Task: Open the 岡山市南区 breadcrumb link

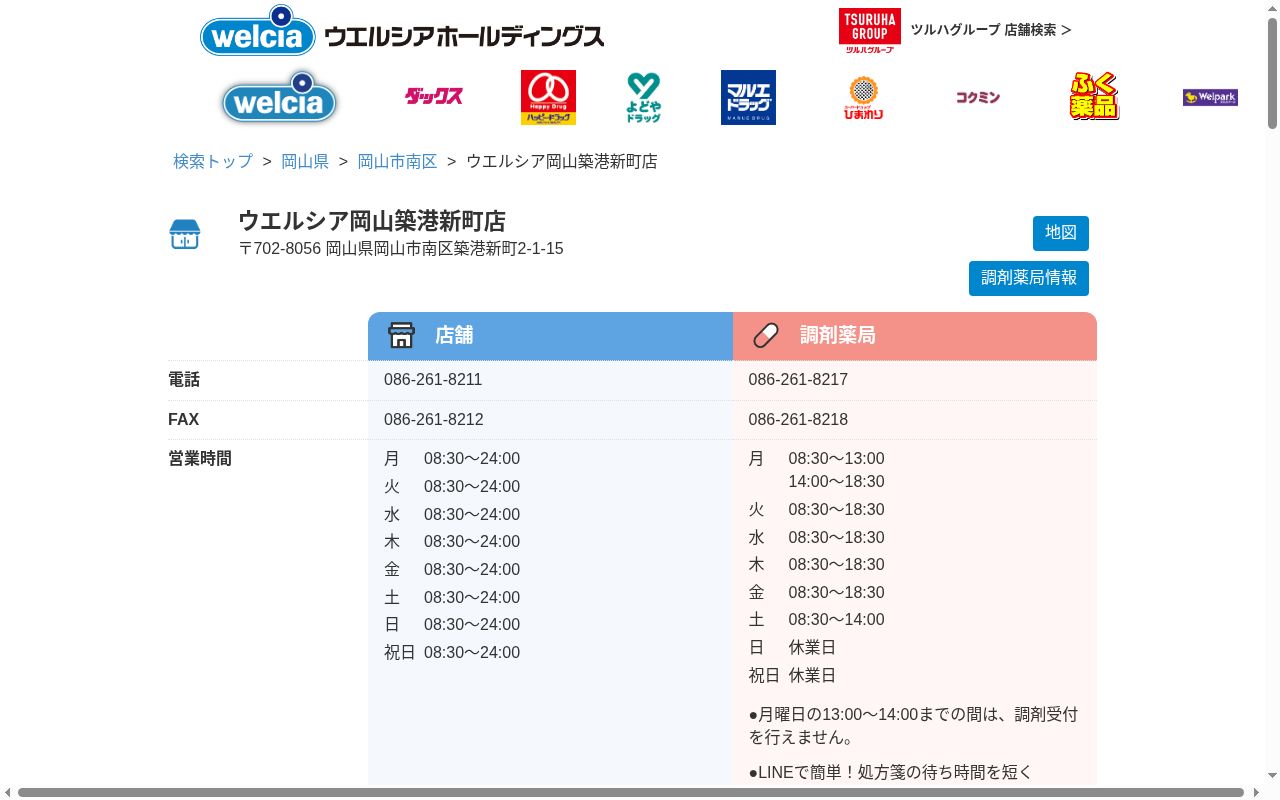Action: (x=397, y=161)
